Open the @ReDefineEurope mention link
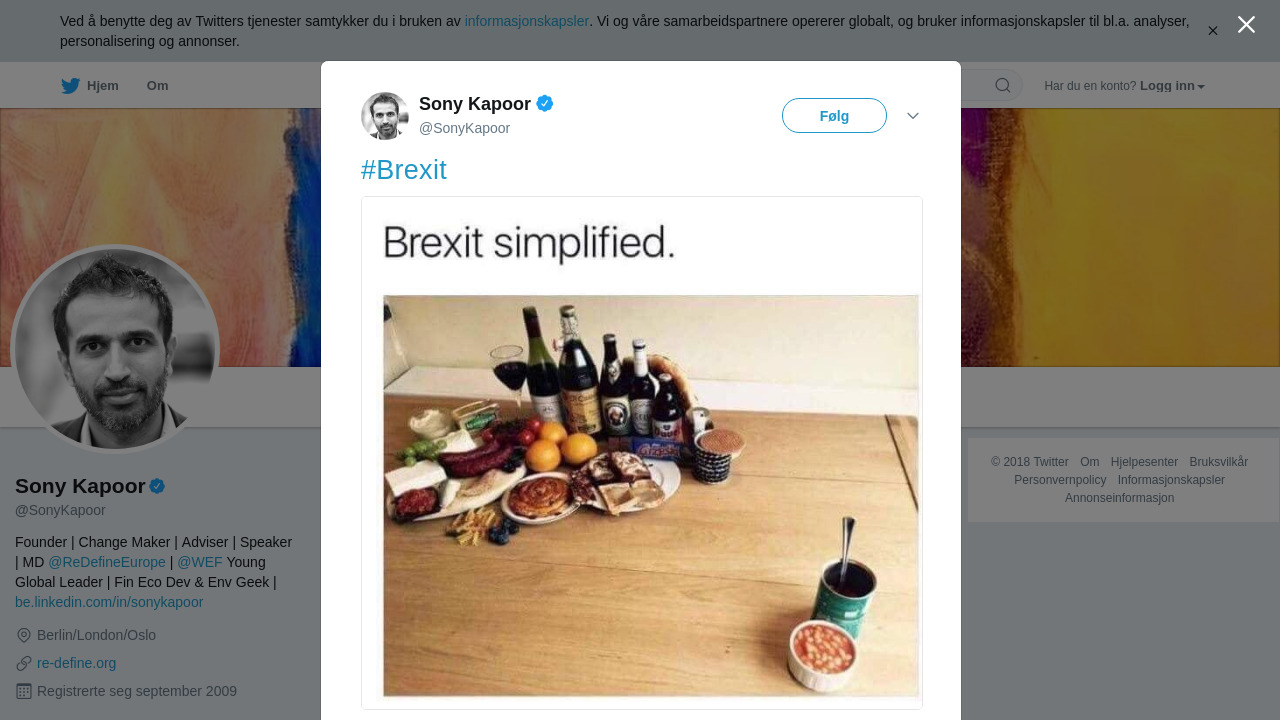Image resolution: width=1280 pixels, height=720 pixels. coord(107,562)
